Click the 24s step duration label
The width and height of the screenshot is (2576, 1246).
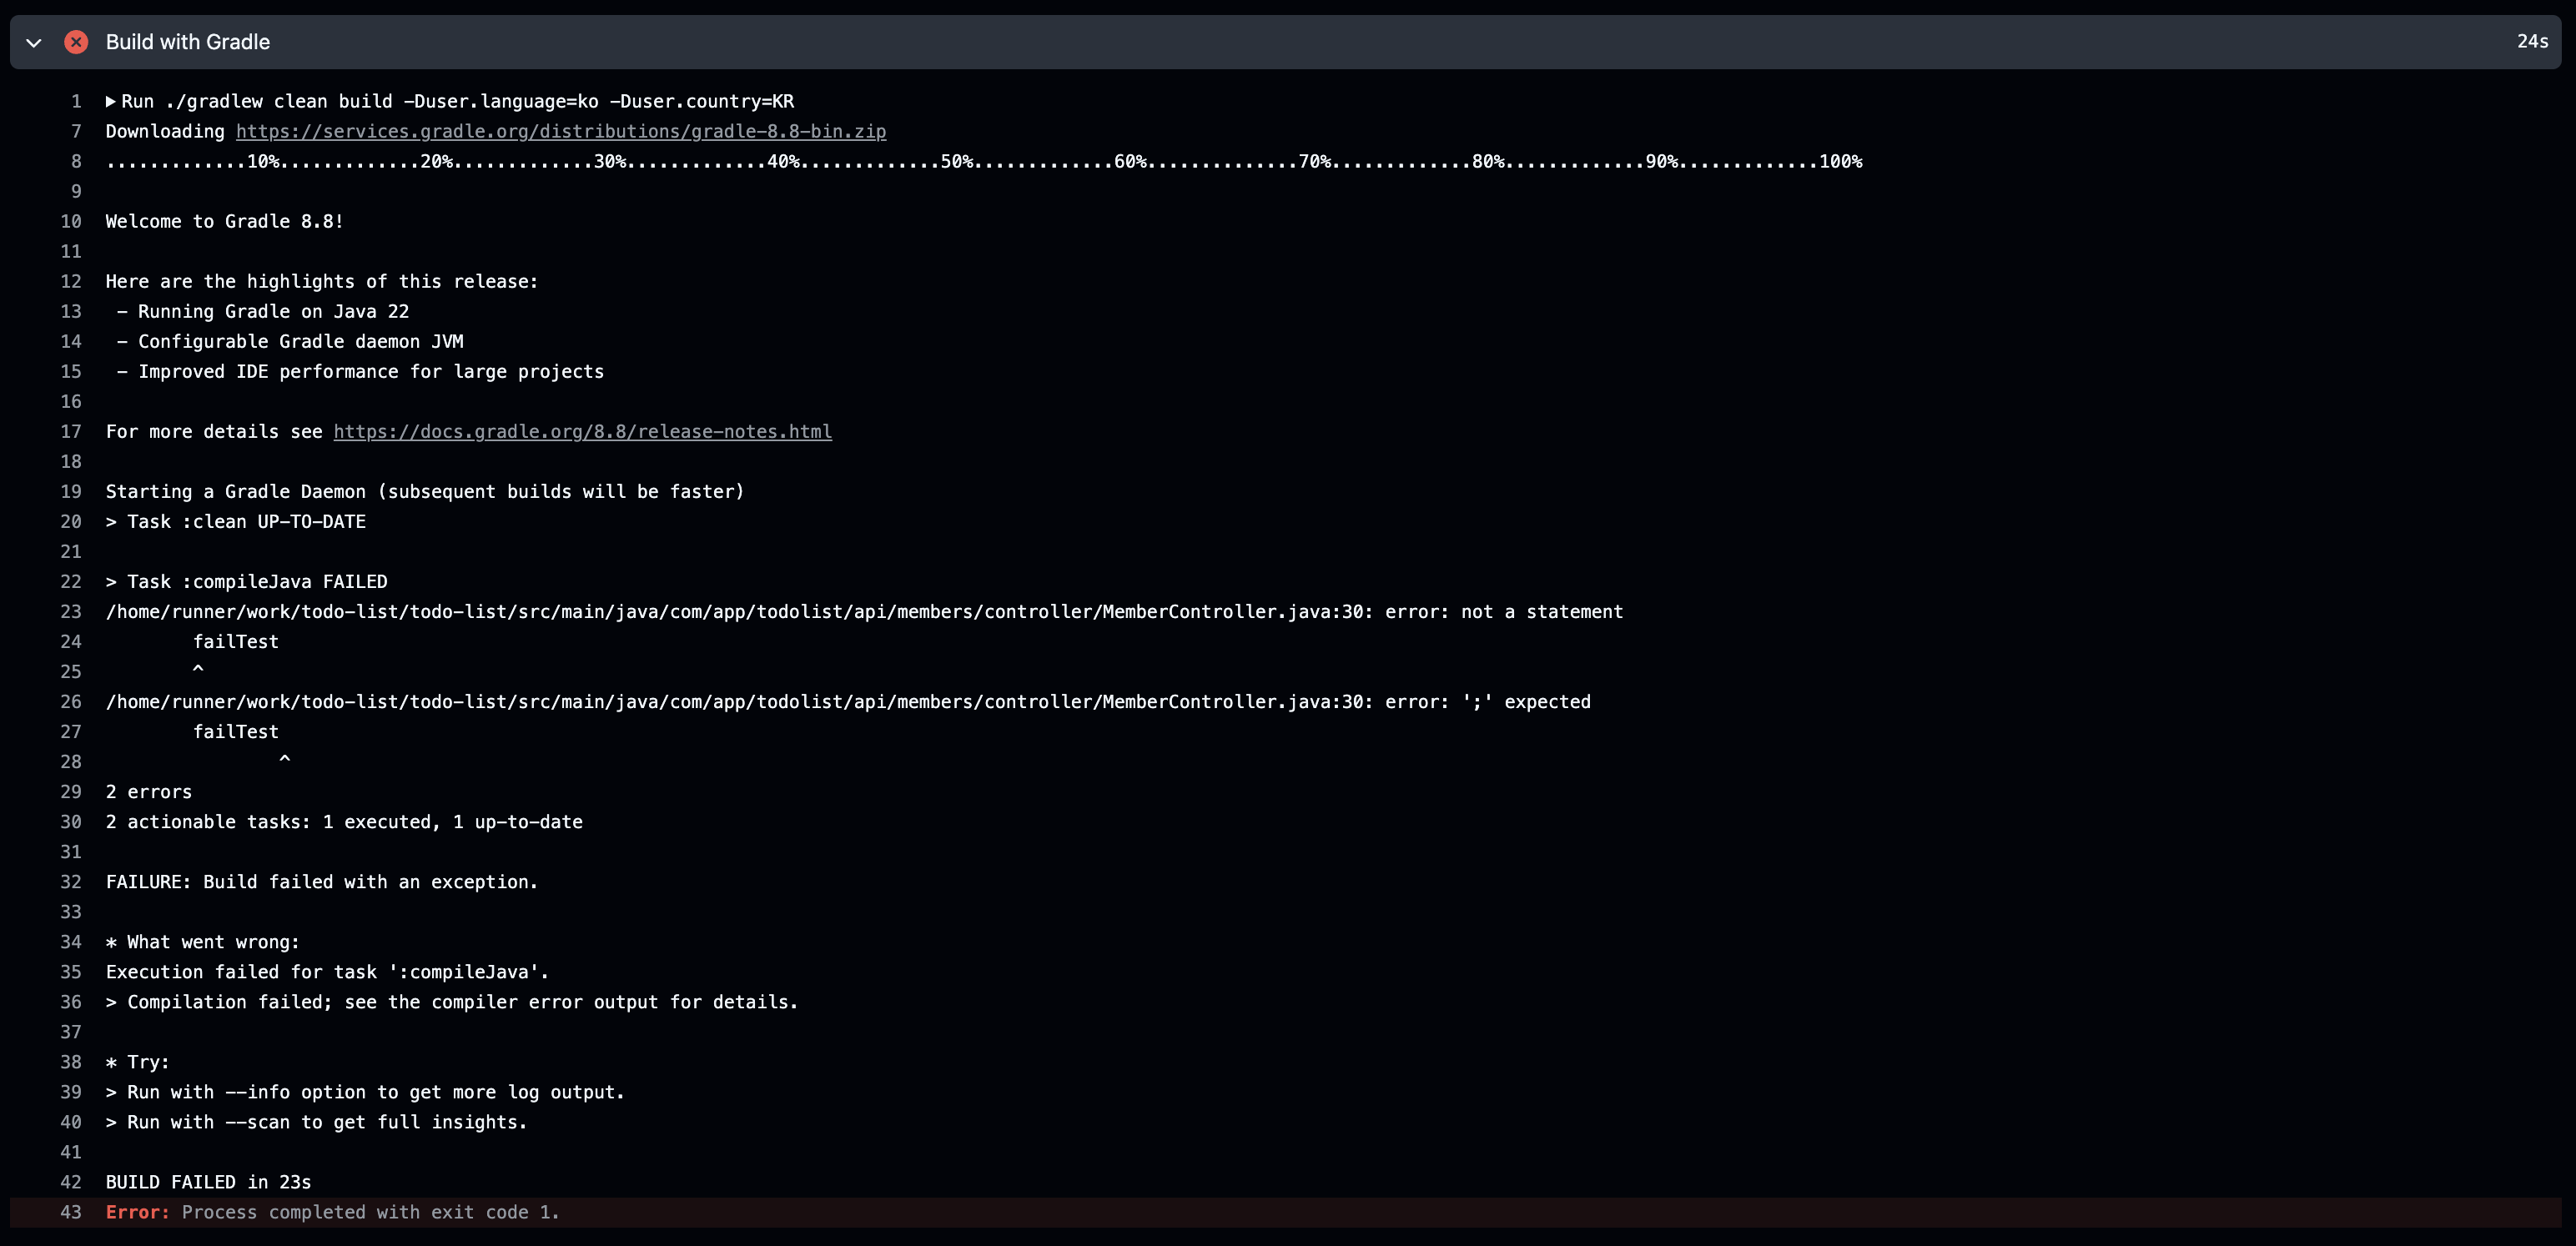(2532, 42)
